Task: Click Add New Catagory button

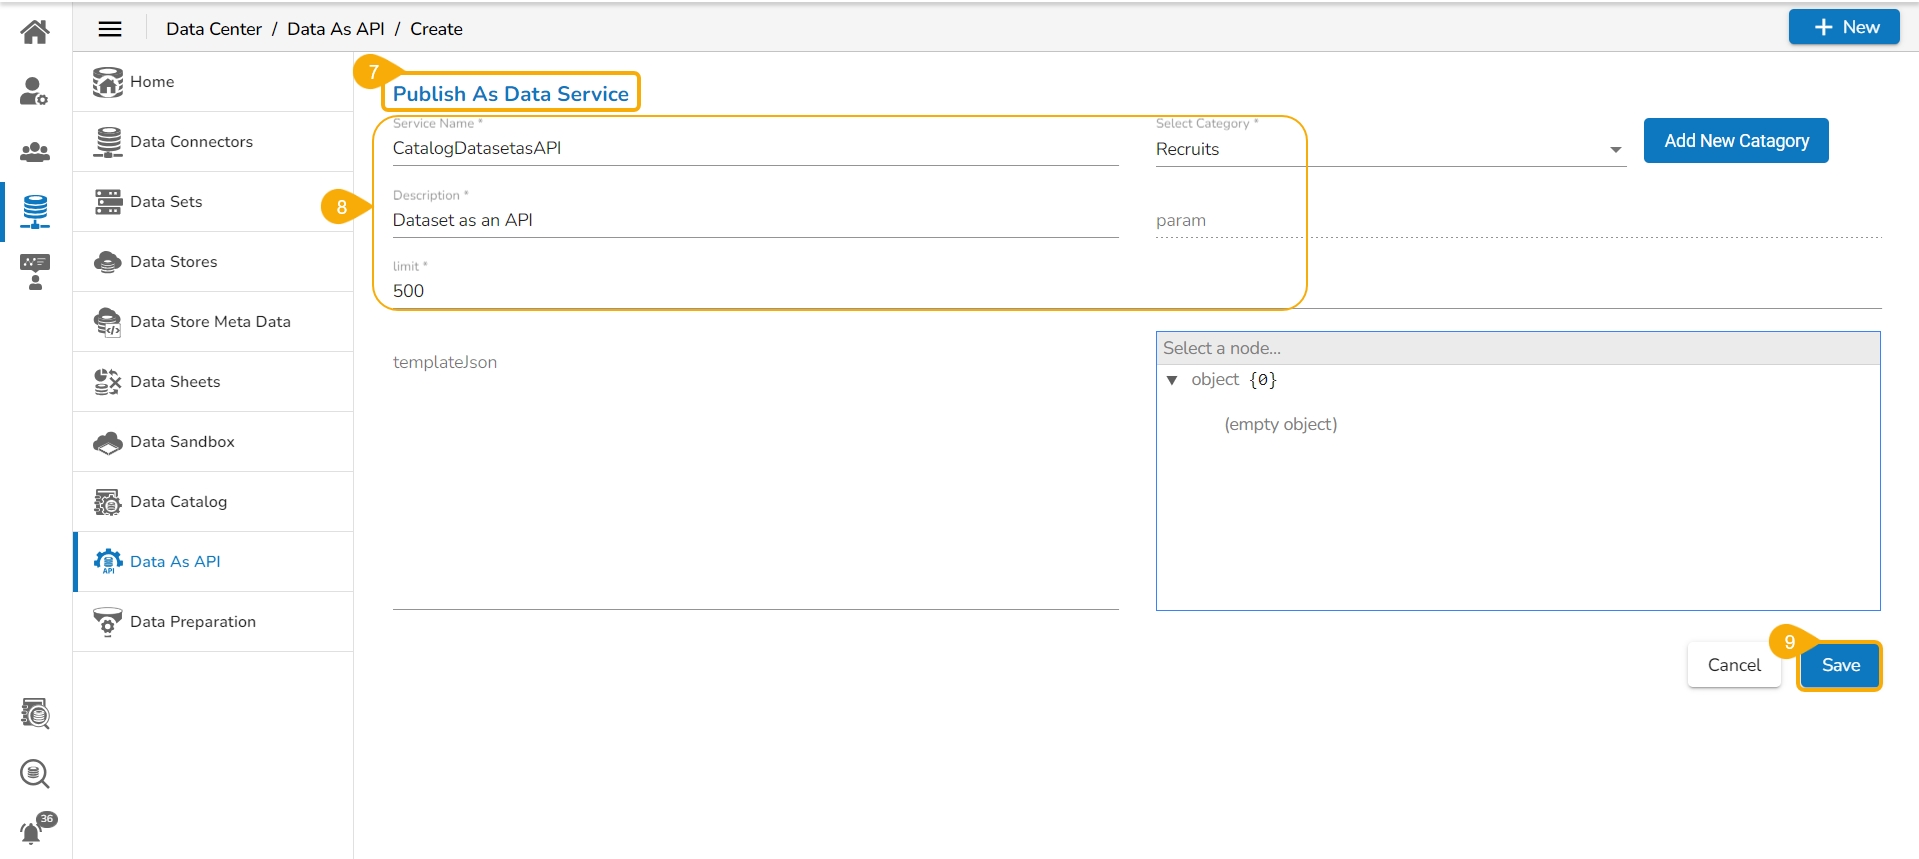Action: click(1735, 141)
